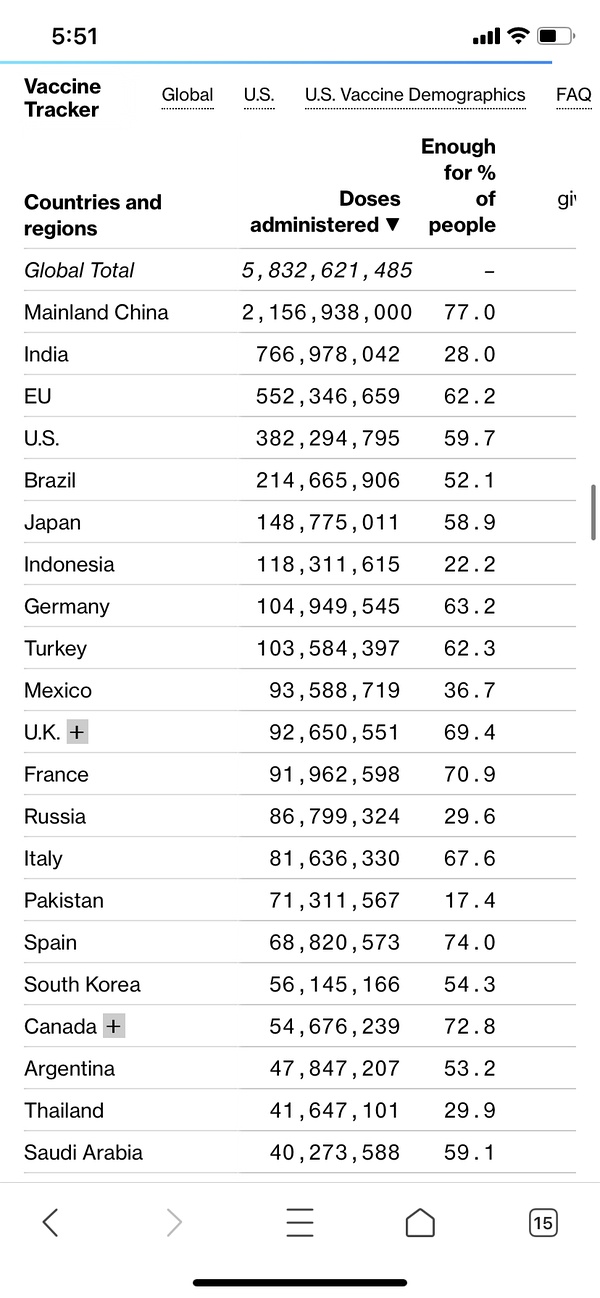This screenshot has height=1298, width=600.
Task: Sort by Doses administered column
Action: tap(325, 212)
